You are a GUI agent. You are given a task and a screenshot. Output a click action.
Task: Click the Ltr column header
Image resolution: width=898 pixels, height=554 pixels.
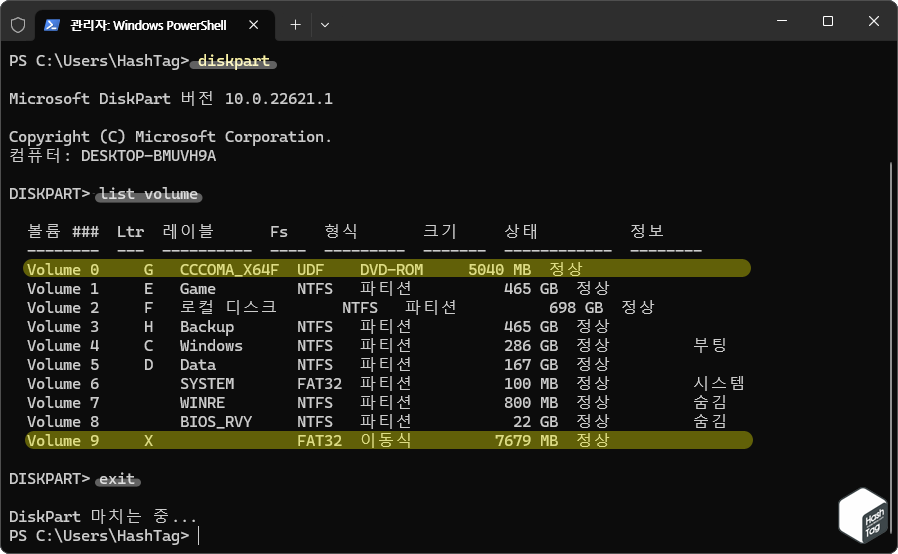[130, 231]
